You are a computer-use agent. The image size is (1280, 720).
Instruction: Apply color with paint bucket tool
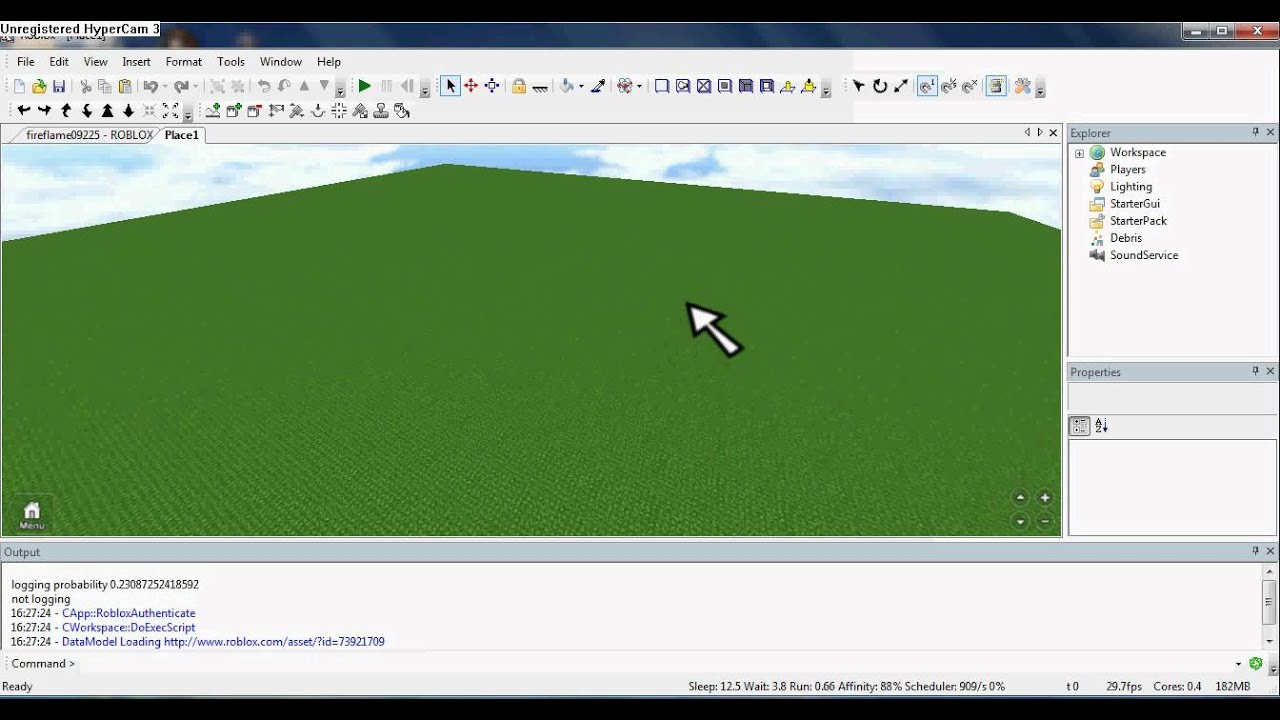click(567, 86)
